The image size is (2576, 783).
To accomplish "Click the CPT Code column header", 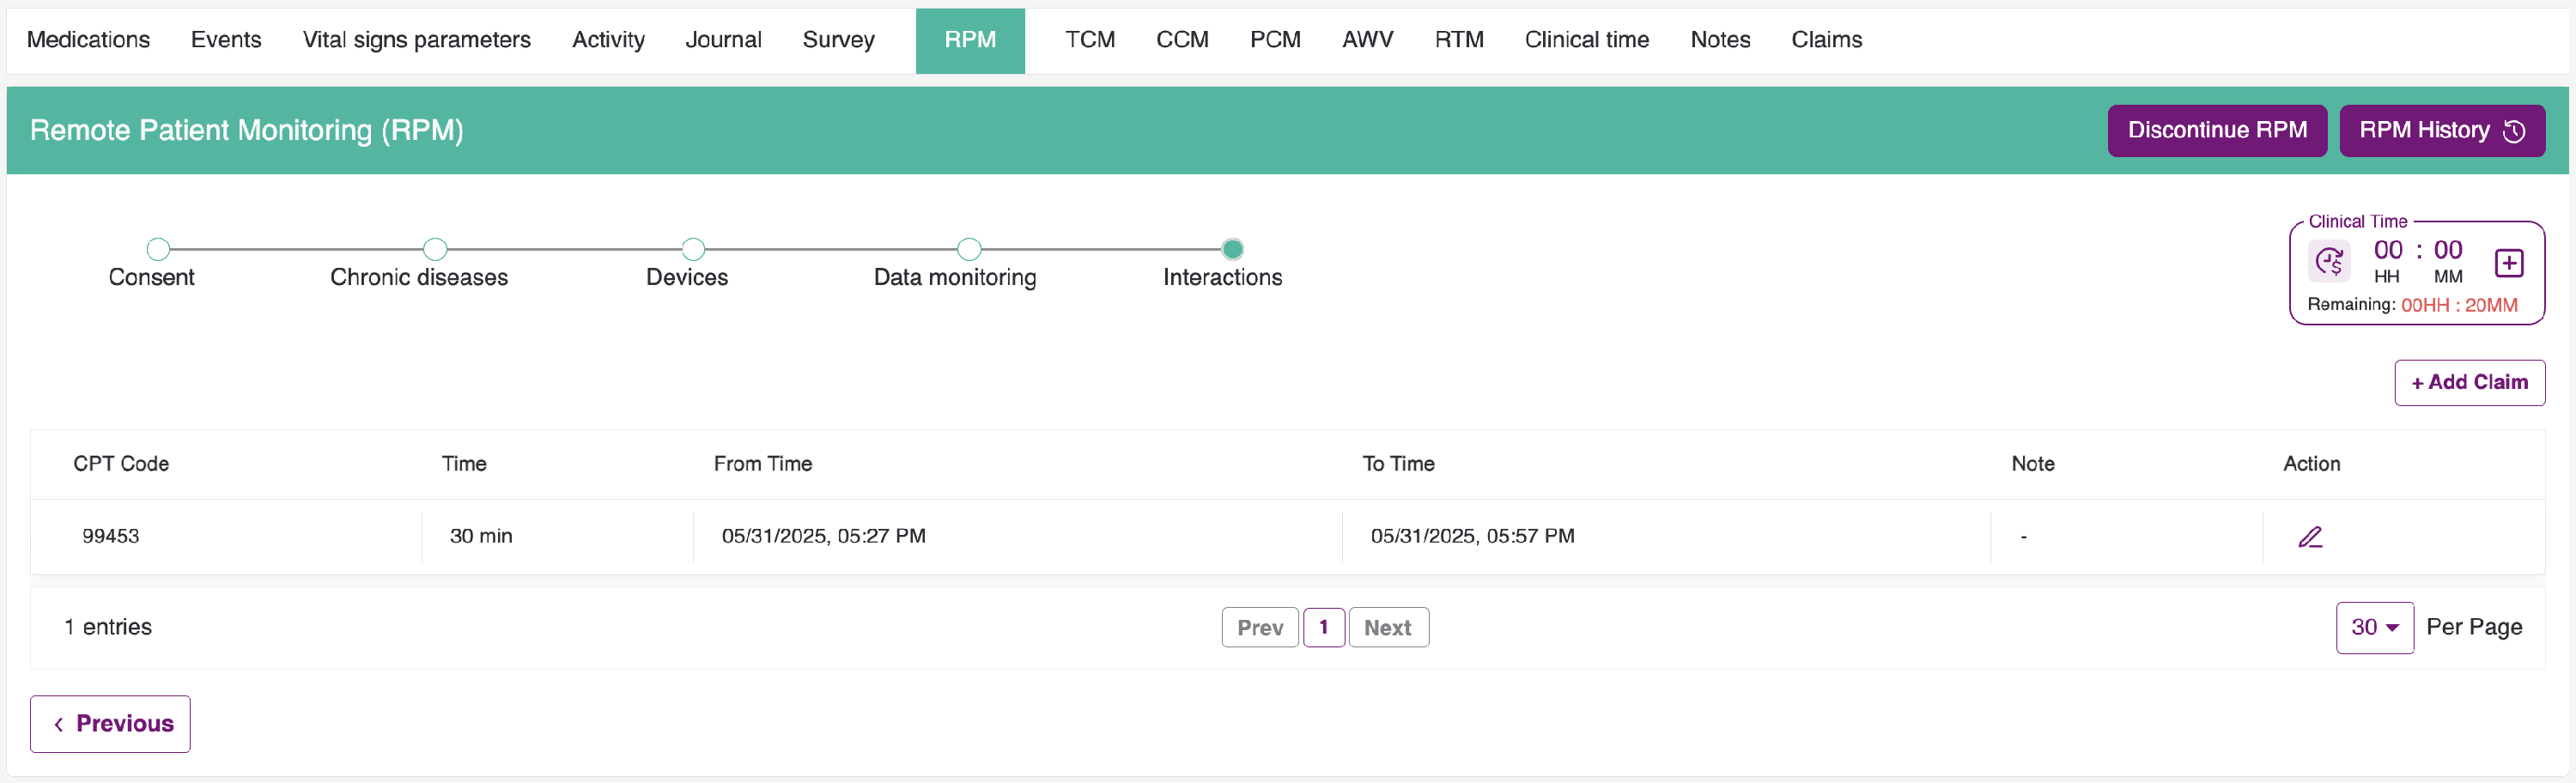I will coord(121,464).
